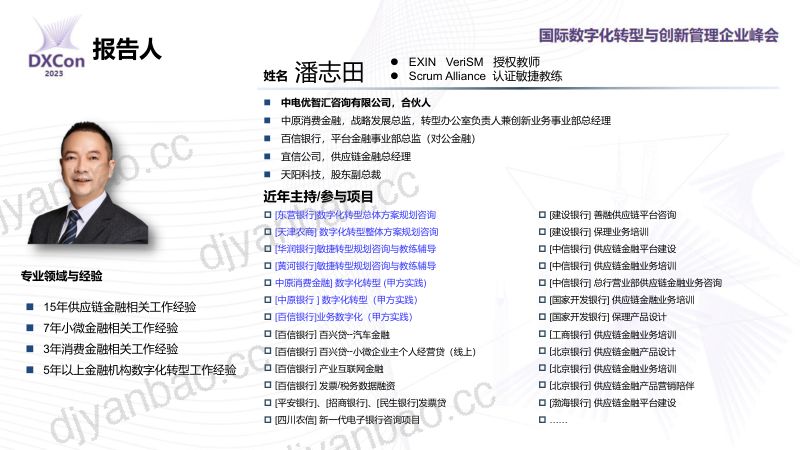The image size is (800, 450).
Task: Select [建设银行] 保理业务培训
Action: [599, 232]
